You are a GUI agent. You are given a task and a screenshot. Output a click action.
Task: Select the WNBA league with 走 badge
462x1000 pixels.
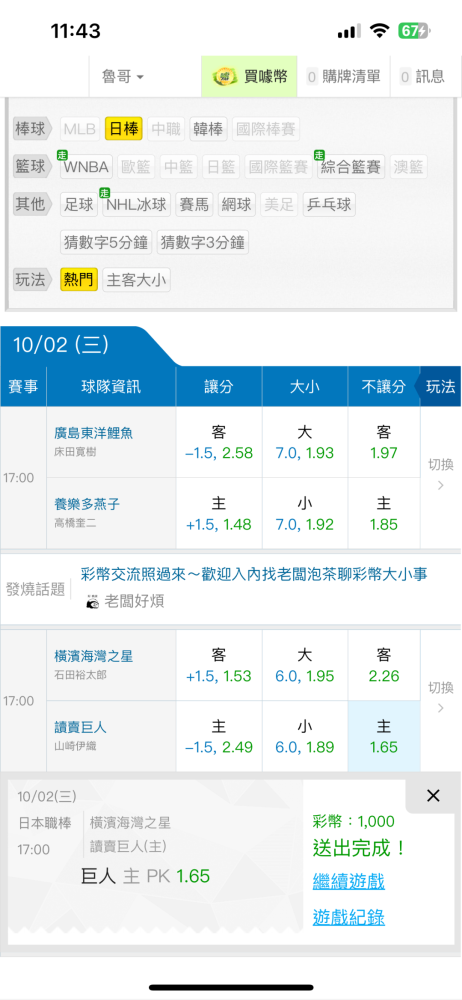tap(87, 167)
